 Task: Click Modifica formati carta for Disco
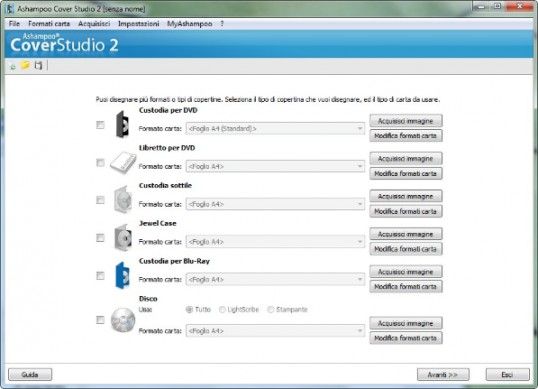click(406, 338)
